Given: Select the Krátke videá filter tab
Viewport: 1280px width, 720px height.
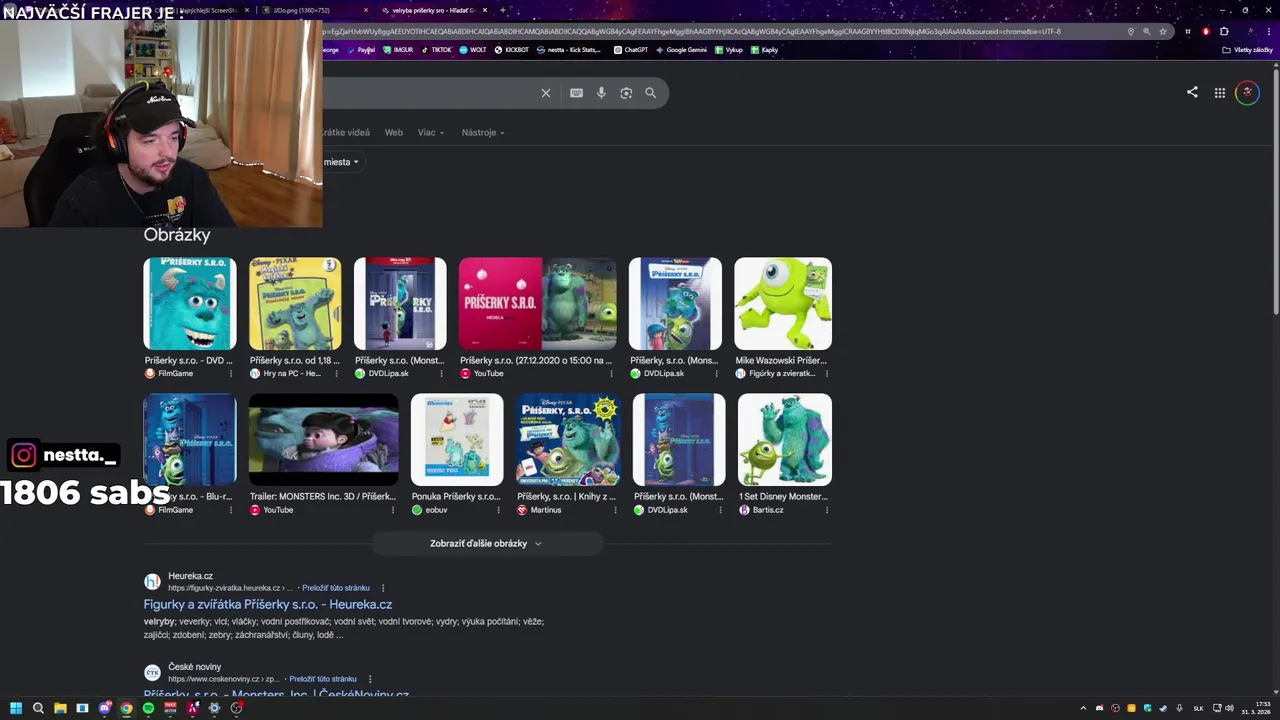Looking at the screenshot, I should (x=345, y=132).
